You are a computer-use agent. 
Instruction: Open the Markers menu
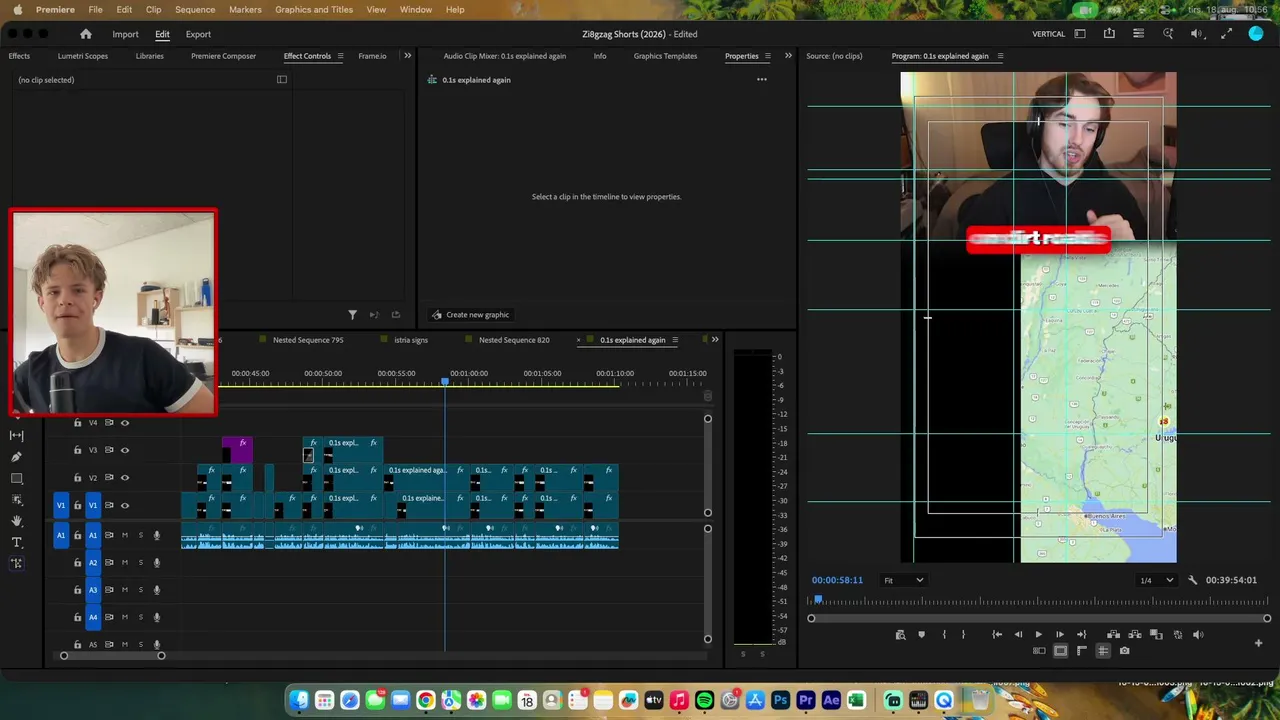(x=245, y=9)
